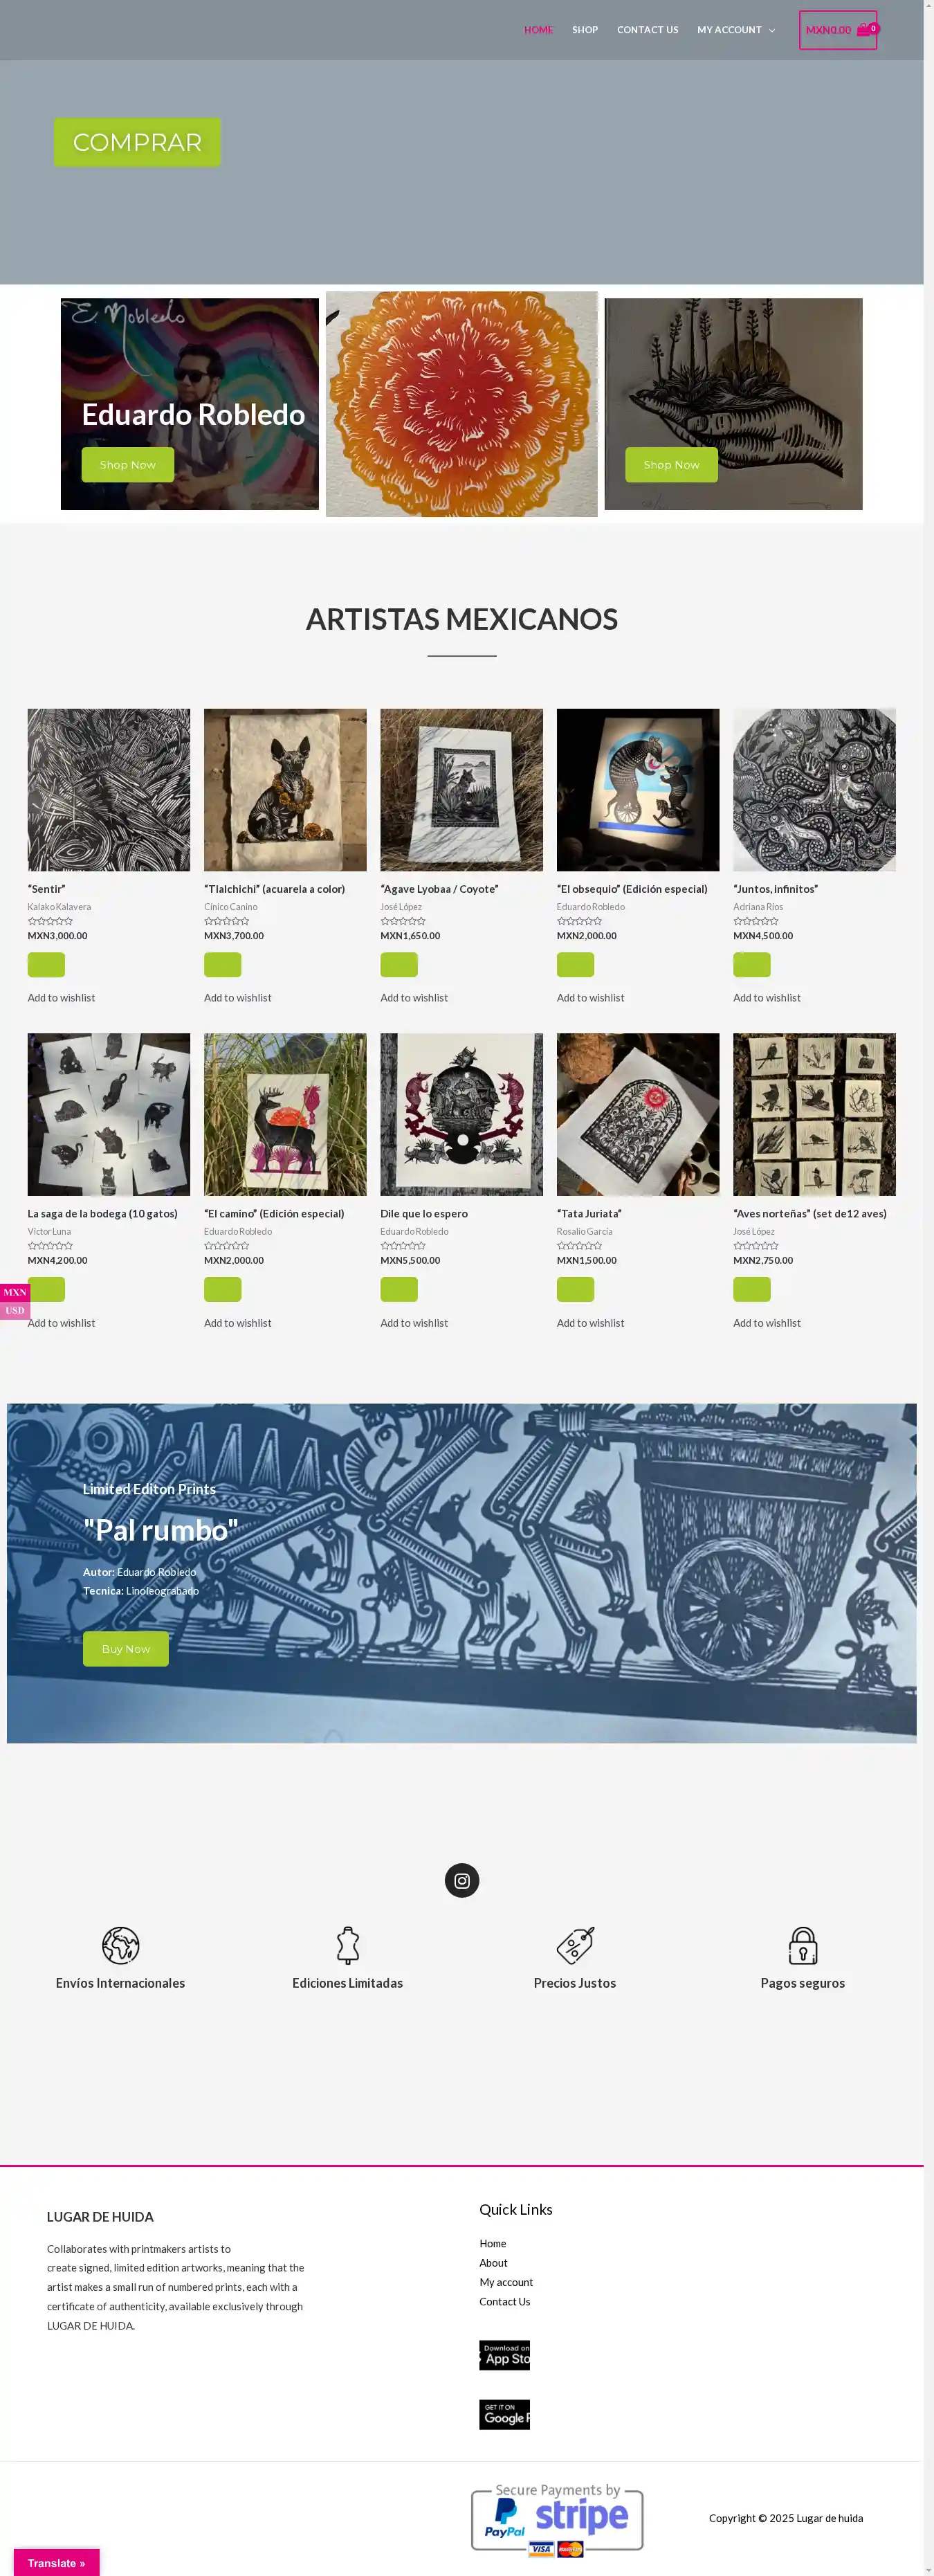Open the Contact Us menu item

pyautogui.click(x=647, y=30)
